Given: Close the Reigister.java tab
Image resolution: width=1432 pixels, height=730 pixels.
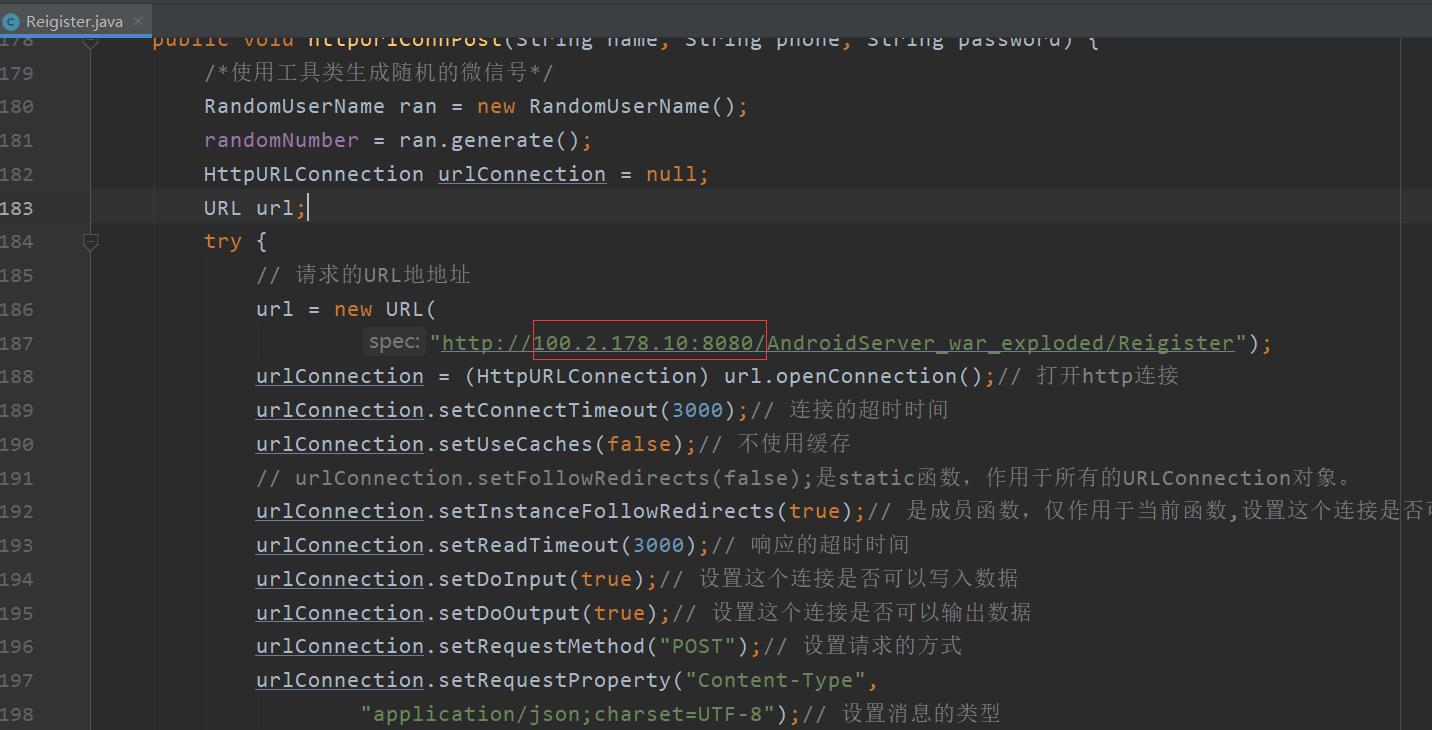Looking at the screenshot, I should (138, 21).
